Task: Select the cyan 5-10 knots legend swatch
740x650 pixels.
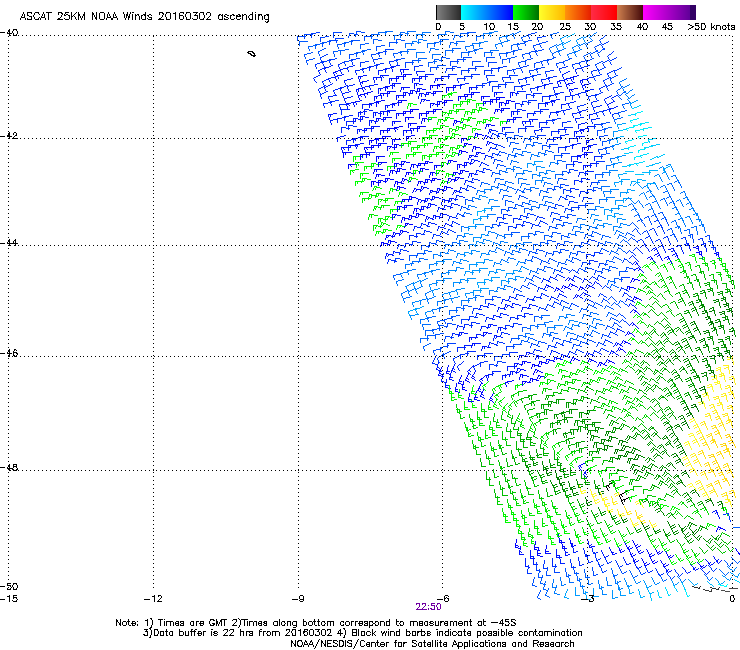Action: click(x=474, y=12)
